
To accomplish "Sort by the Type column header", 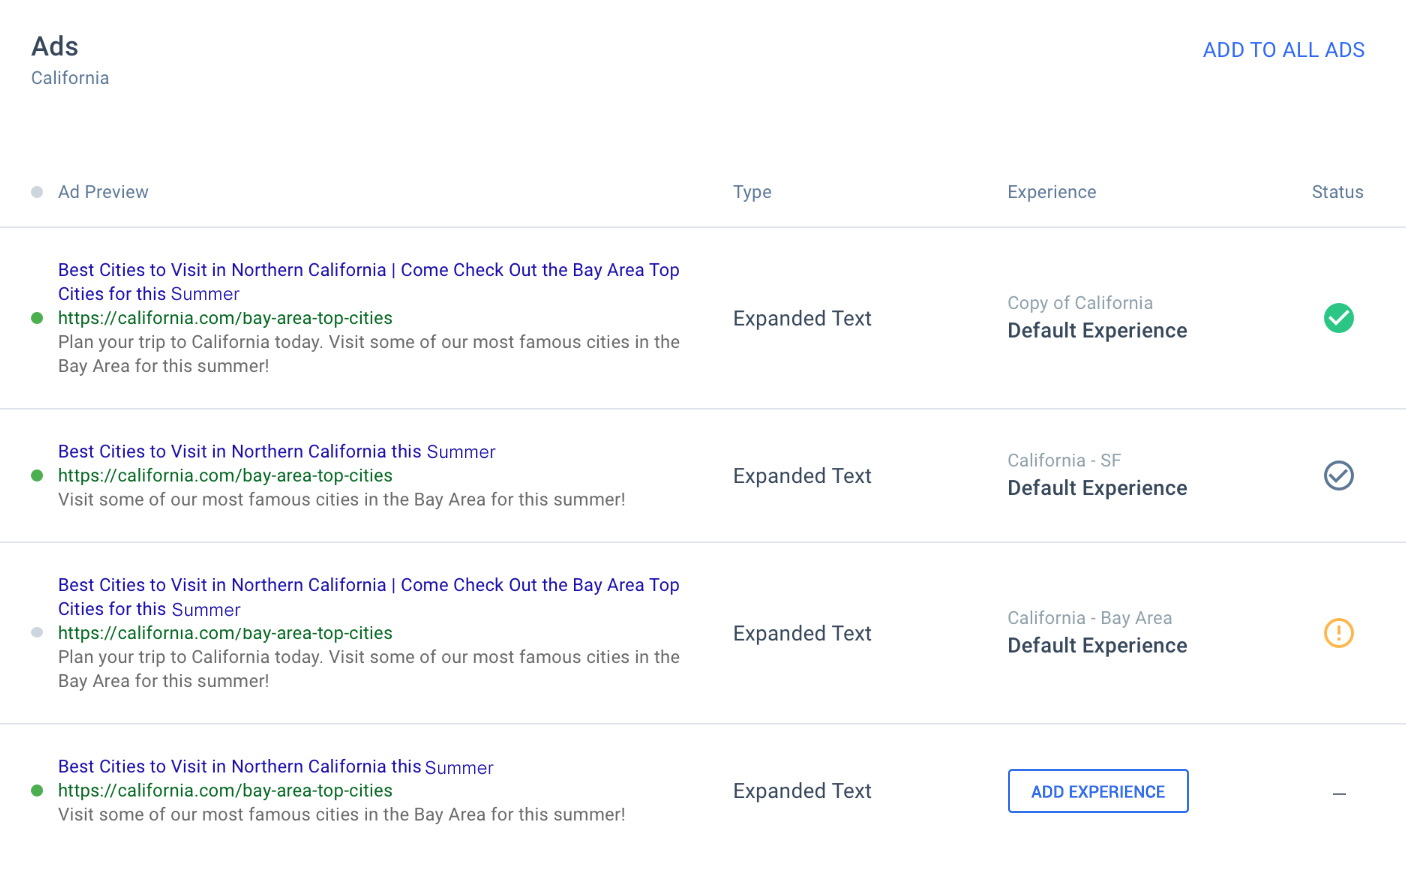I will tap(752, 192).
